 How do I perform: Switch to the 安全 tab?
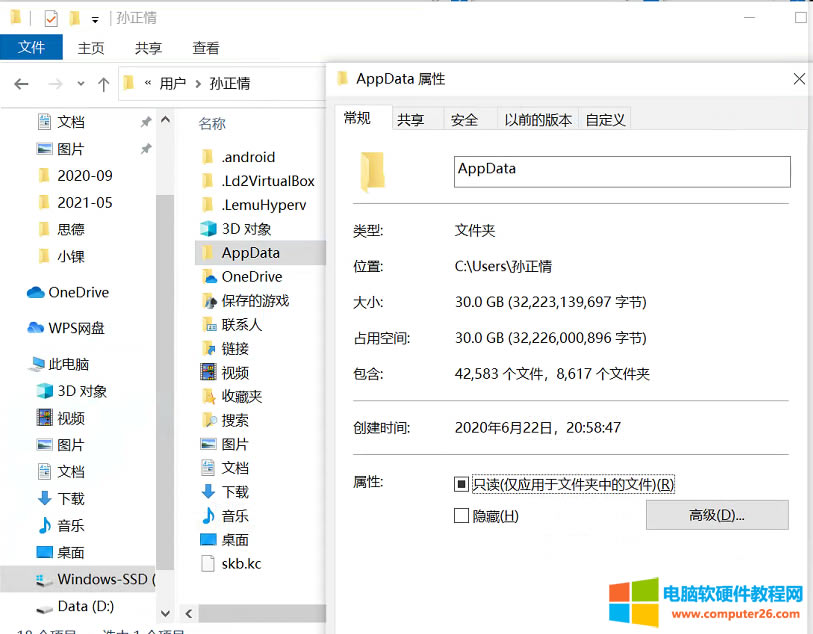pyautogui.click(x=464, y=120)
